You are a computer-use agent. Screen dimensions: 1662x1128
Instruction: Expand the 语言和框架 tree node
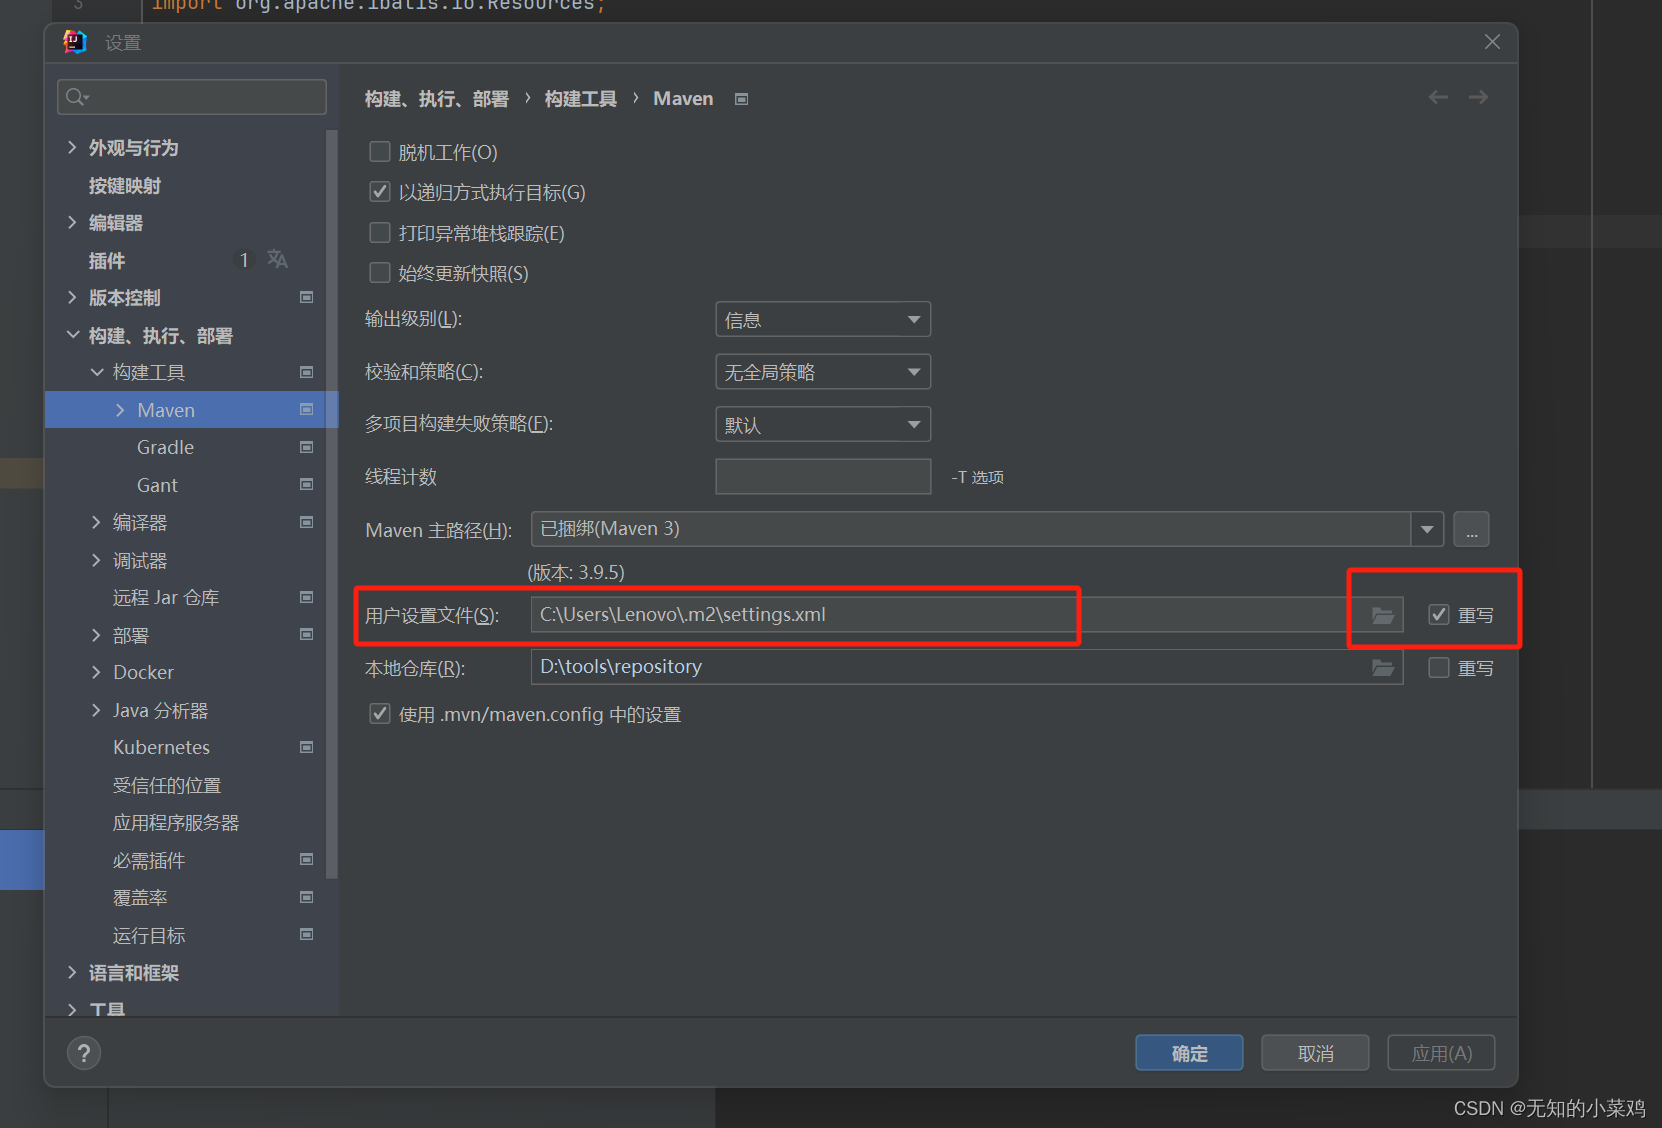click(x=72, y=972)
